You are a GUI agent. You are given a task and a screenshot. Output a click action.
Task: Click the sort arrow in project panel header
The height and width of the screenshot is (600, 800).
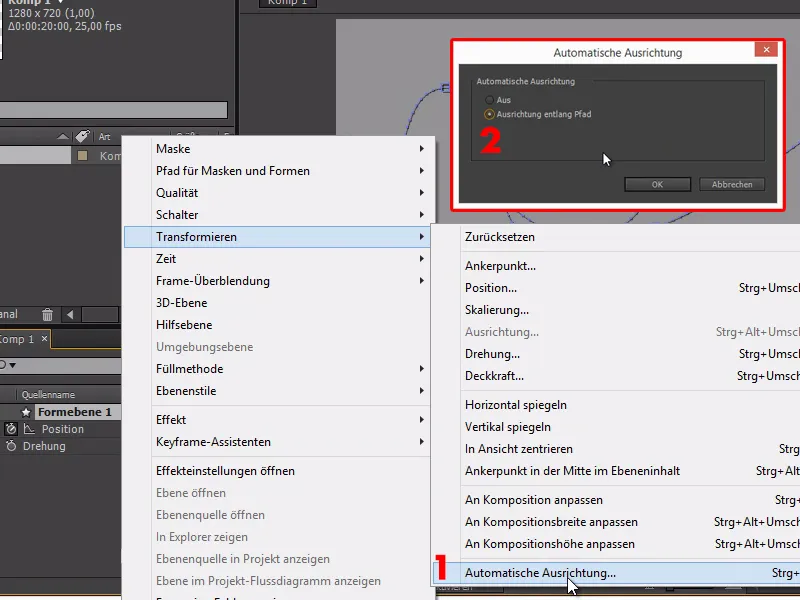[x=63, y=136]
